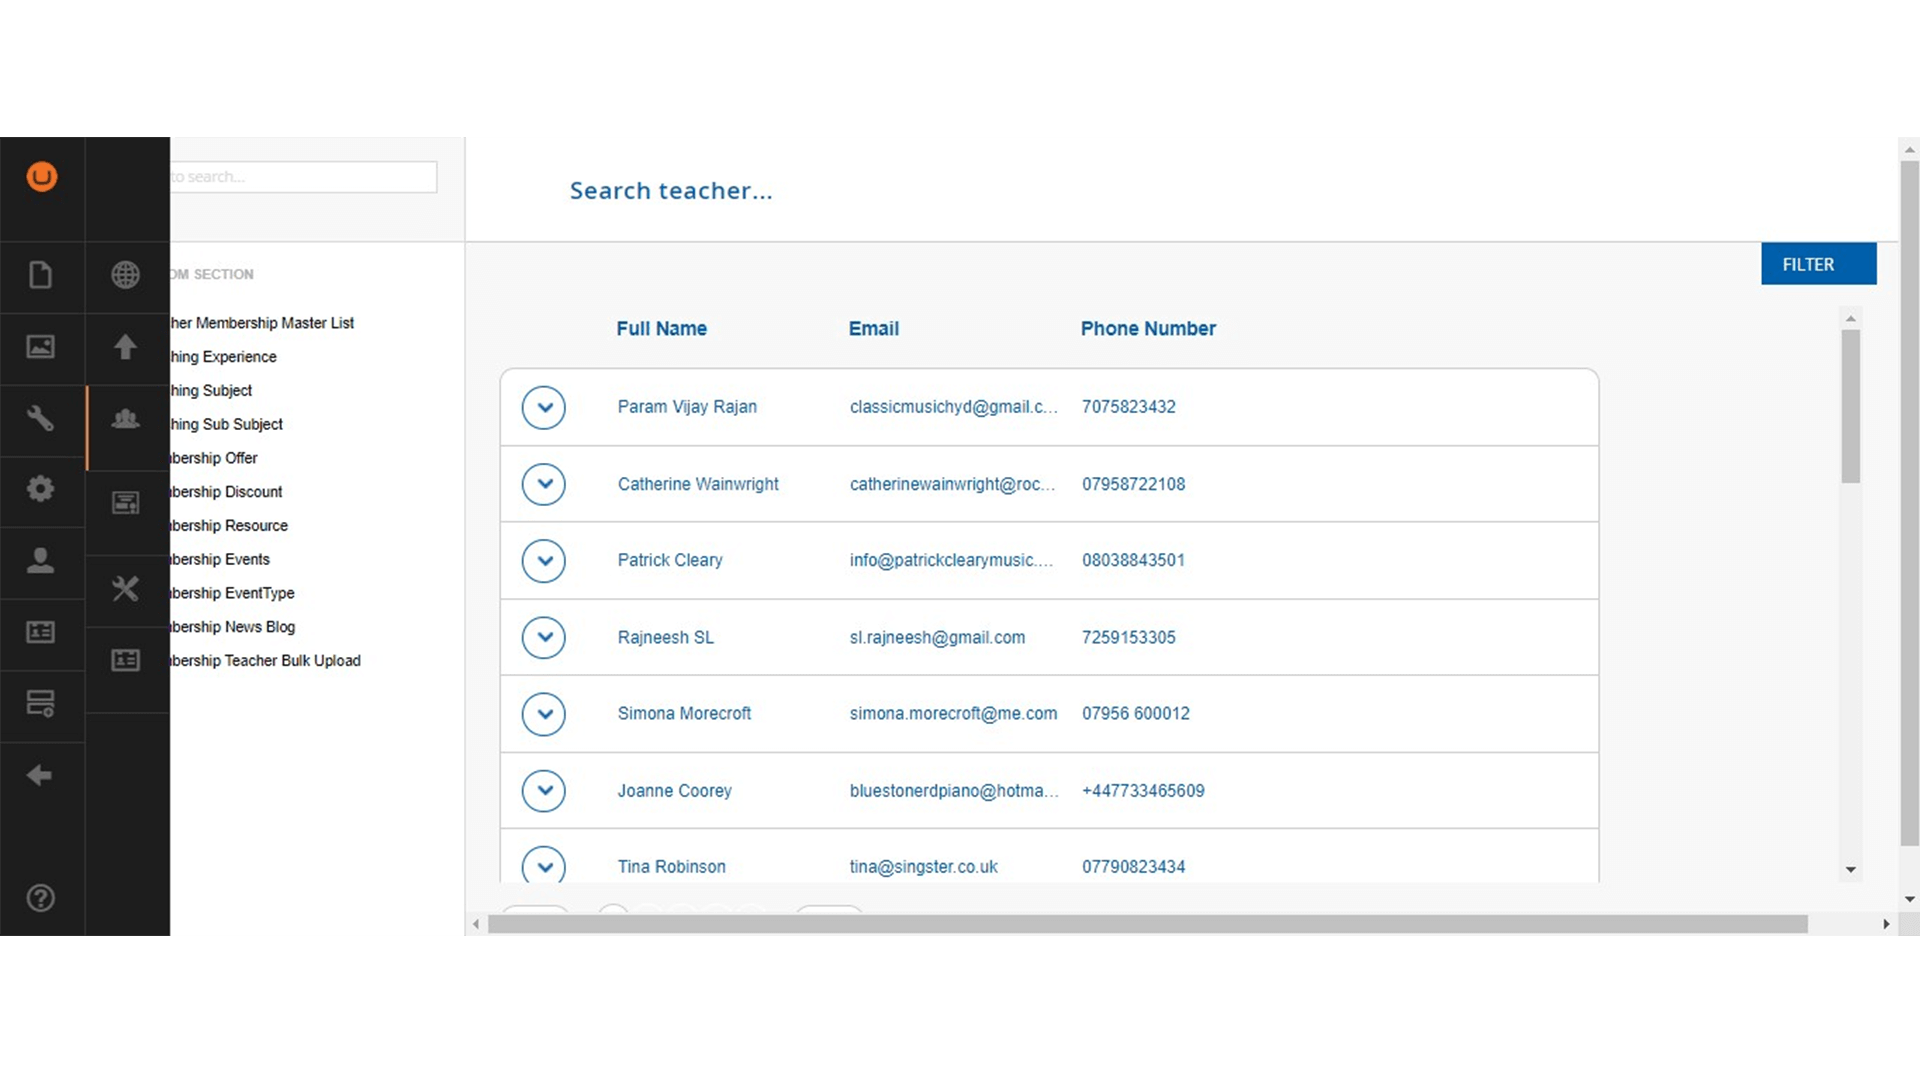Open Membership Events tree item
Screen dimensions: 1920x1080
220,560
